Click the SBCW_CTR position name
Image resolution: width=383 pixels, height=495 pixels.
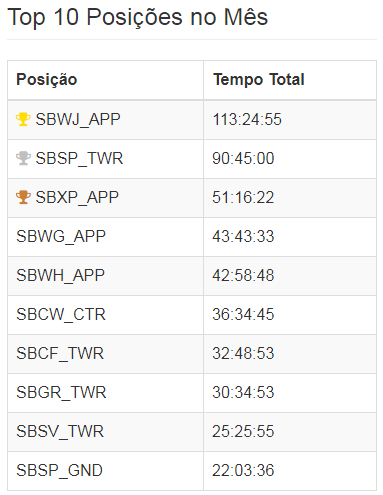61,314
